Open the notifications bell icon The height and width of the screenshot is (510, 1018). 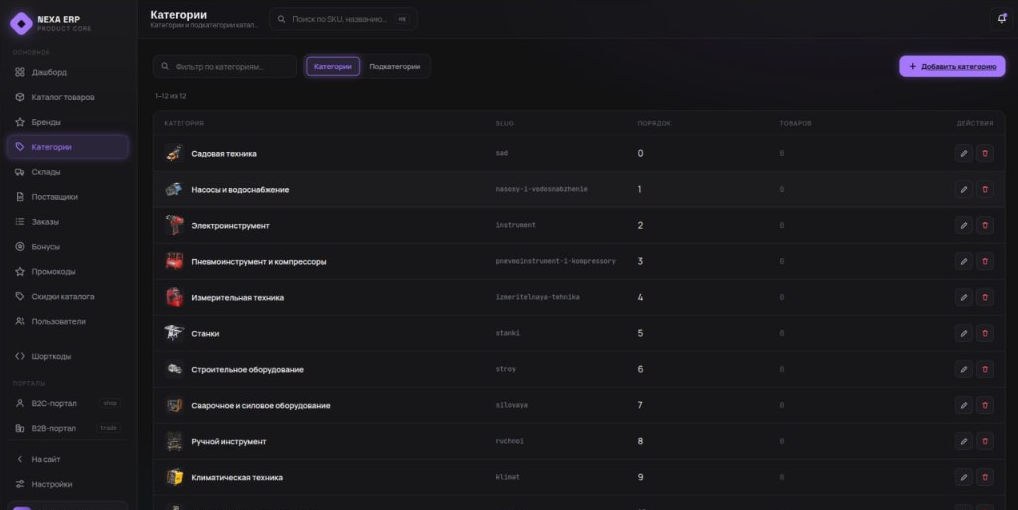point(1002,19)
